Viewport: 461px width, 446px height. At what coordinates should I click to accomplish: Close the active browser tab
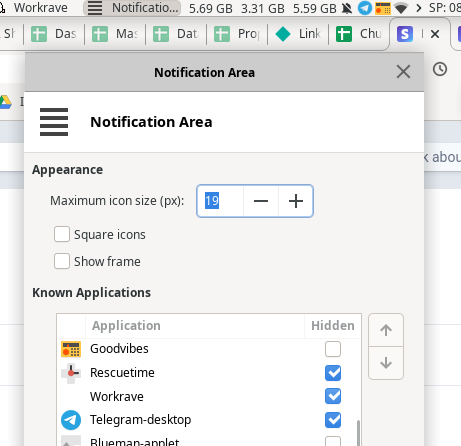click(435, 34)
